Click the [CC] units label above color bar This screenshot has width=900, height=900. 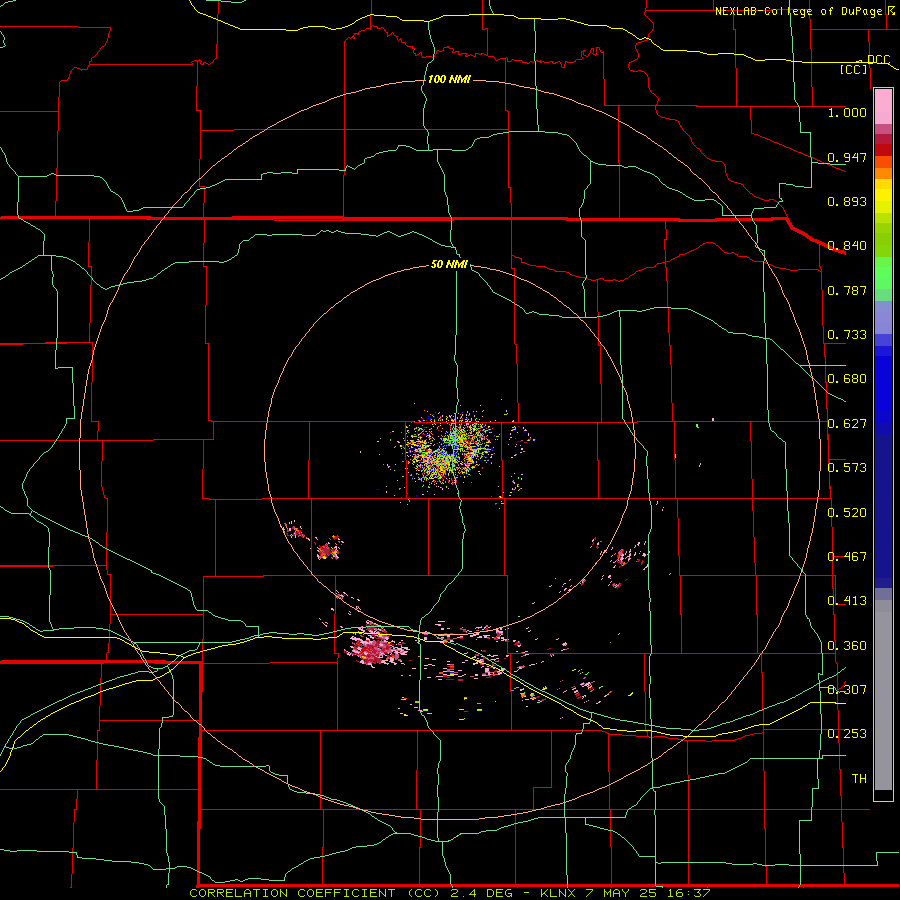pyautogui.click(x=854, y=69)
